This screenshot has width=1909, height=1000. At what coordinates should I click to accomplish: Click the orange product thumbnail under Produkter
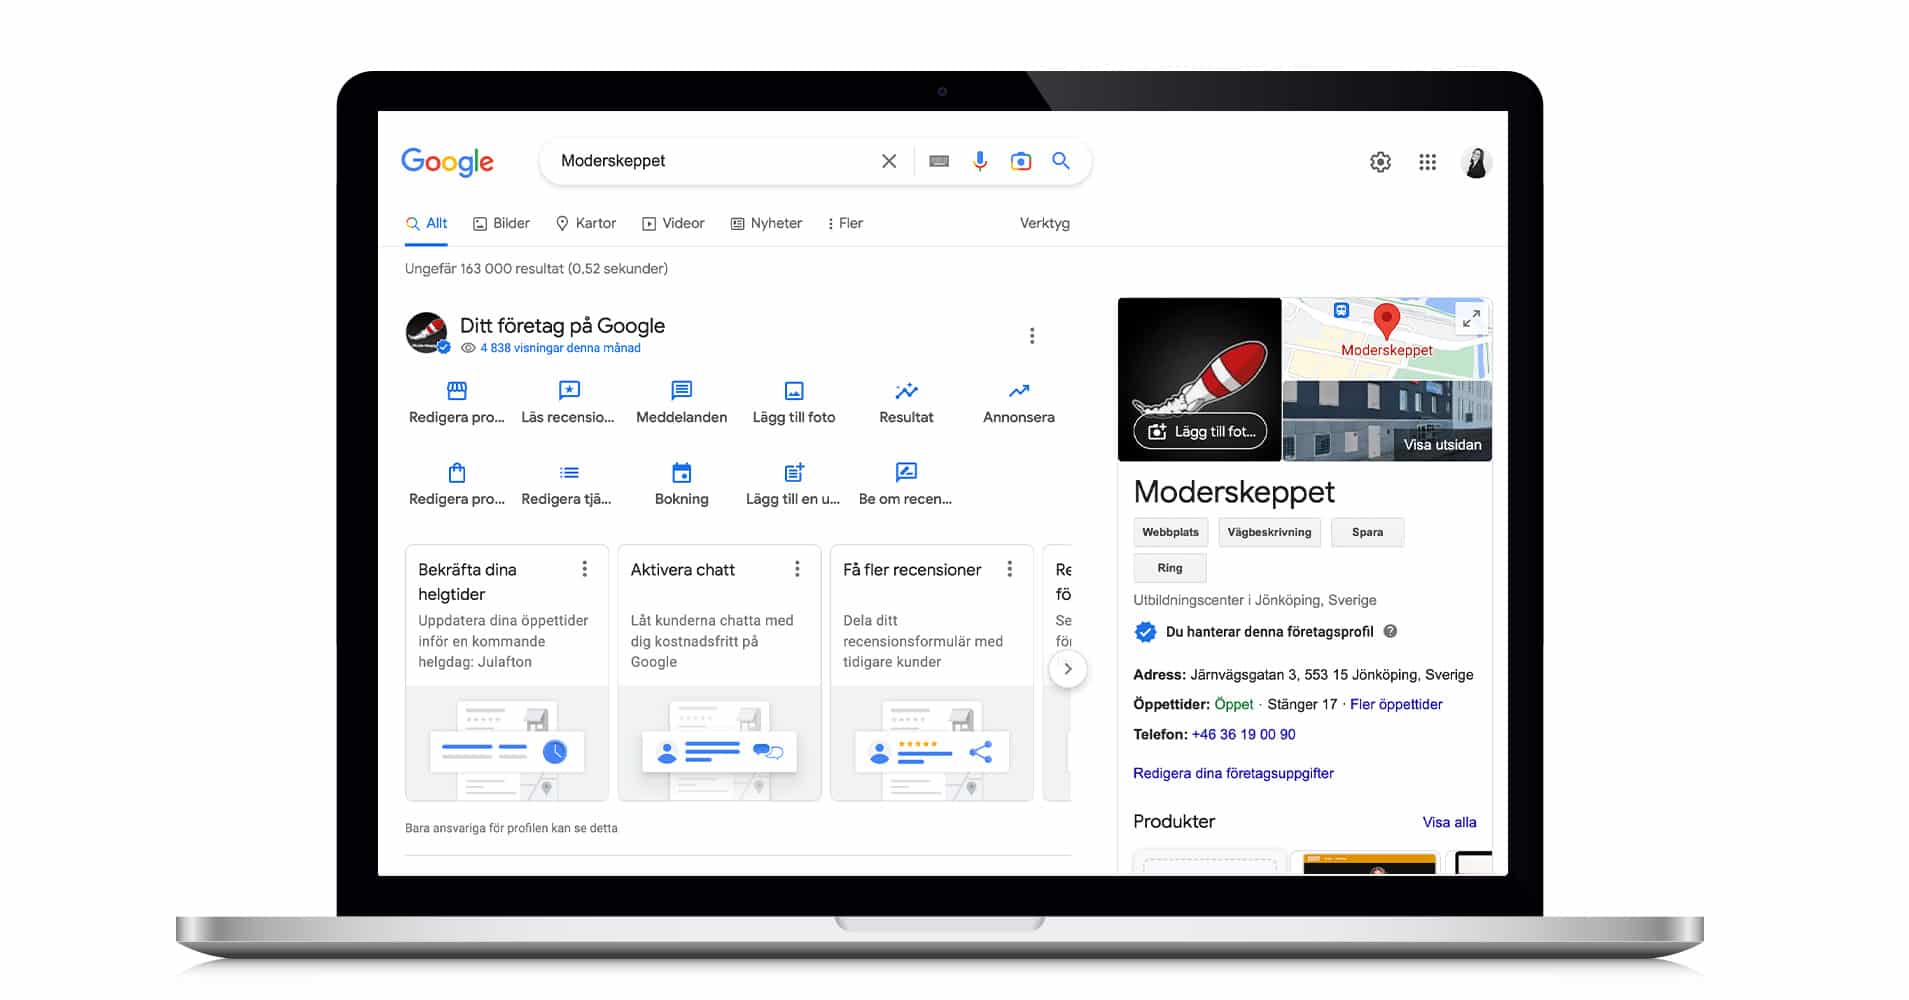click(1369, 863)
